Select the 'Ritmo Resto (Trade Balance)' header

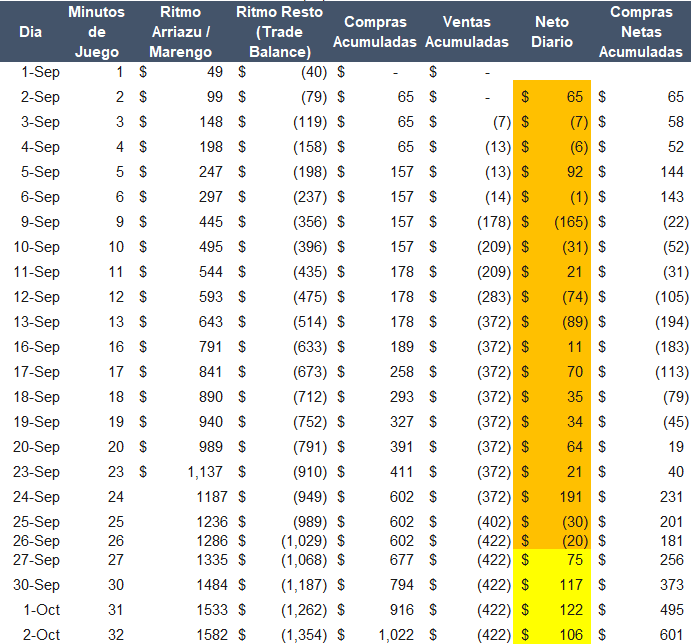(x=280, y=32)
